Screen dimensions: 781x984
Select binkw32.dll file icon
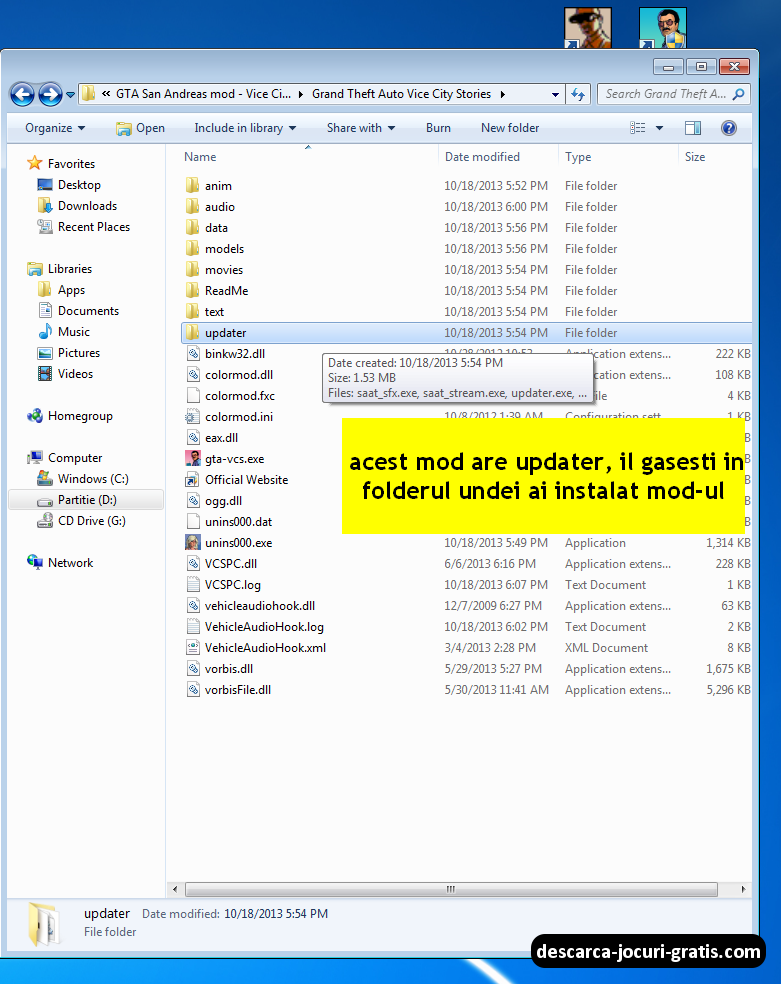coord(193,354)
